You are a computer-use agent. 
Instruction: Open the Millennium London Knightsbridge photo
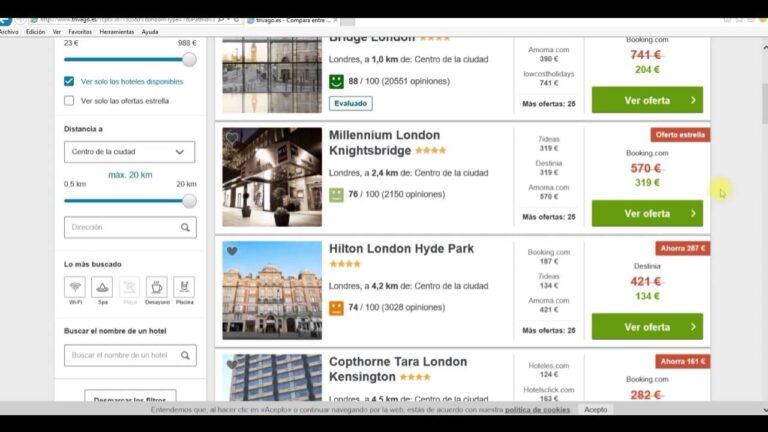(x=272, y=177)
